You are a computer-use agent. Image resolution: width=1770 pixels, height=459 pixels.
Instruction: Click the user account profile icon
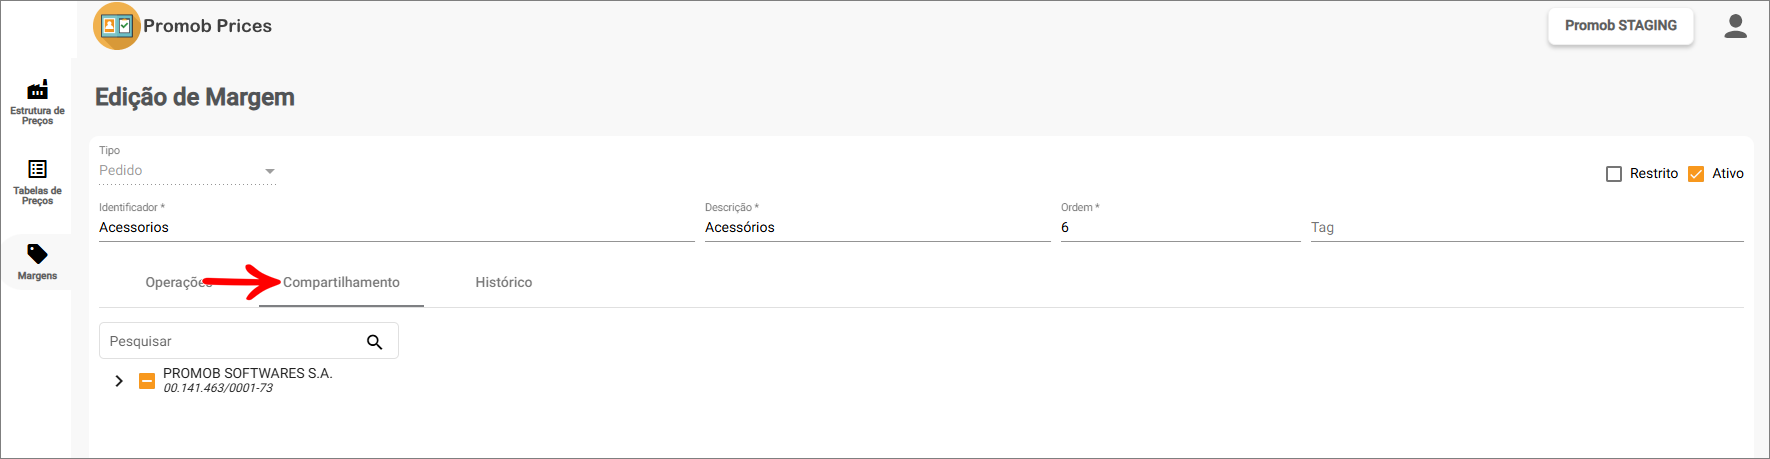tap(1735, 27)
